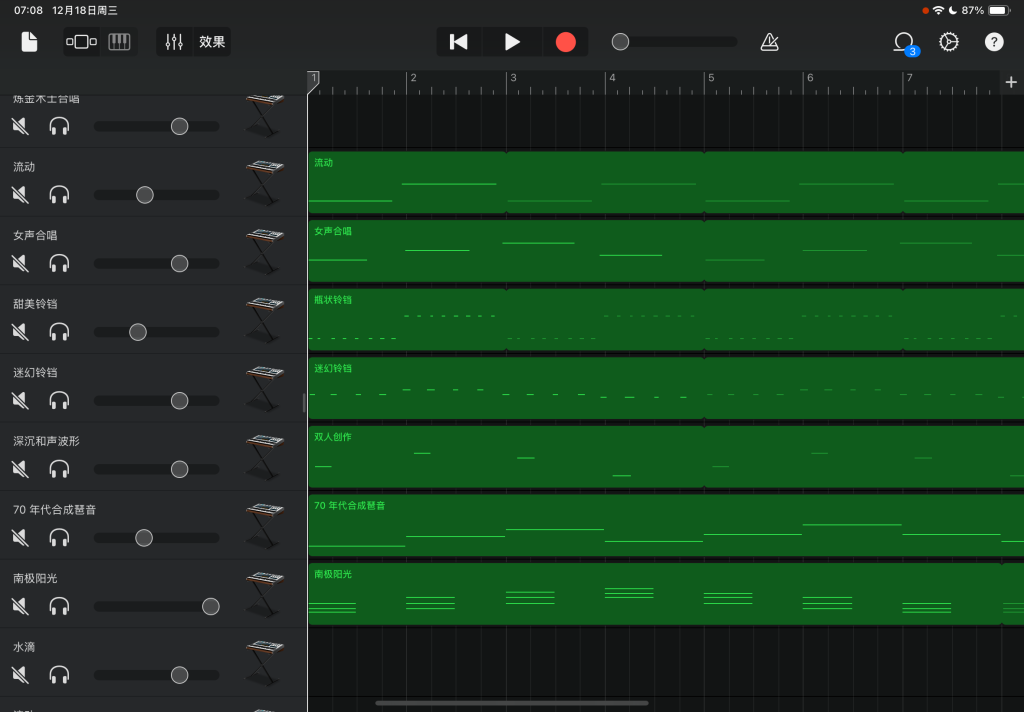Solo the 70 年代合成琶音 track

tap(59, 538)
